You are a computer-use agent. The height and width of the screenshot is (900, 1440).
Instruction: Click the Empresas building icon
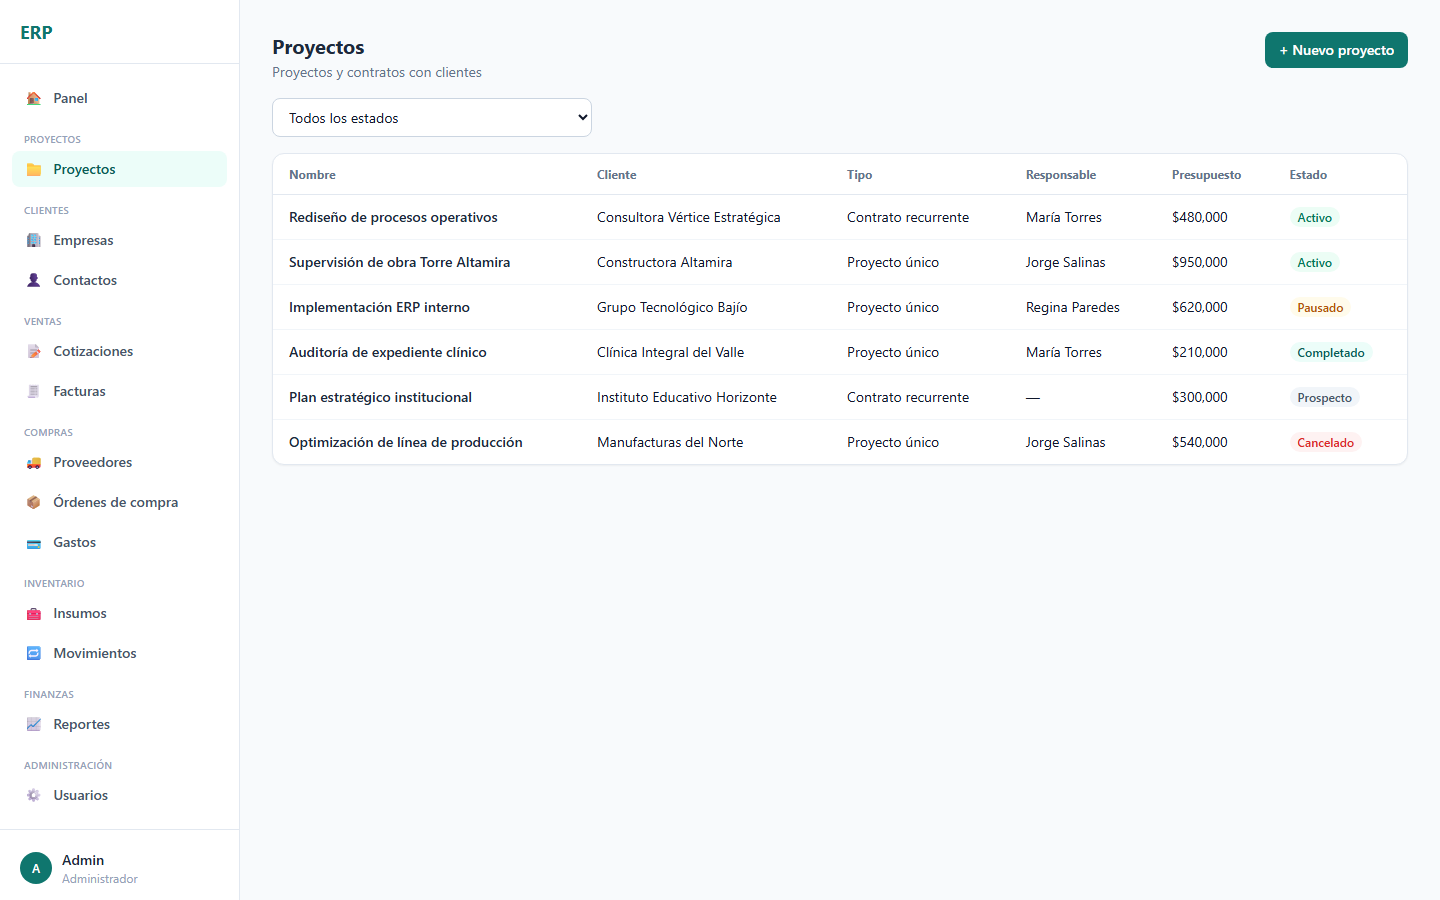pos(34,240)
